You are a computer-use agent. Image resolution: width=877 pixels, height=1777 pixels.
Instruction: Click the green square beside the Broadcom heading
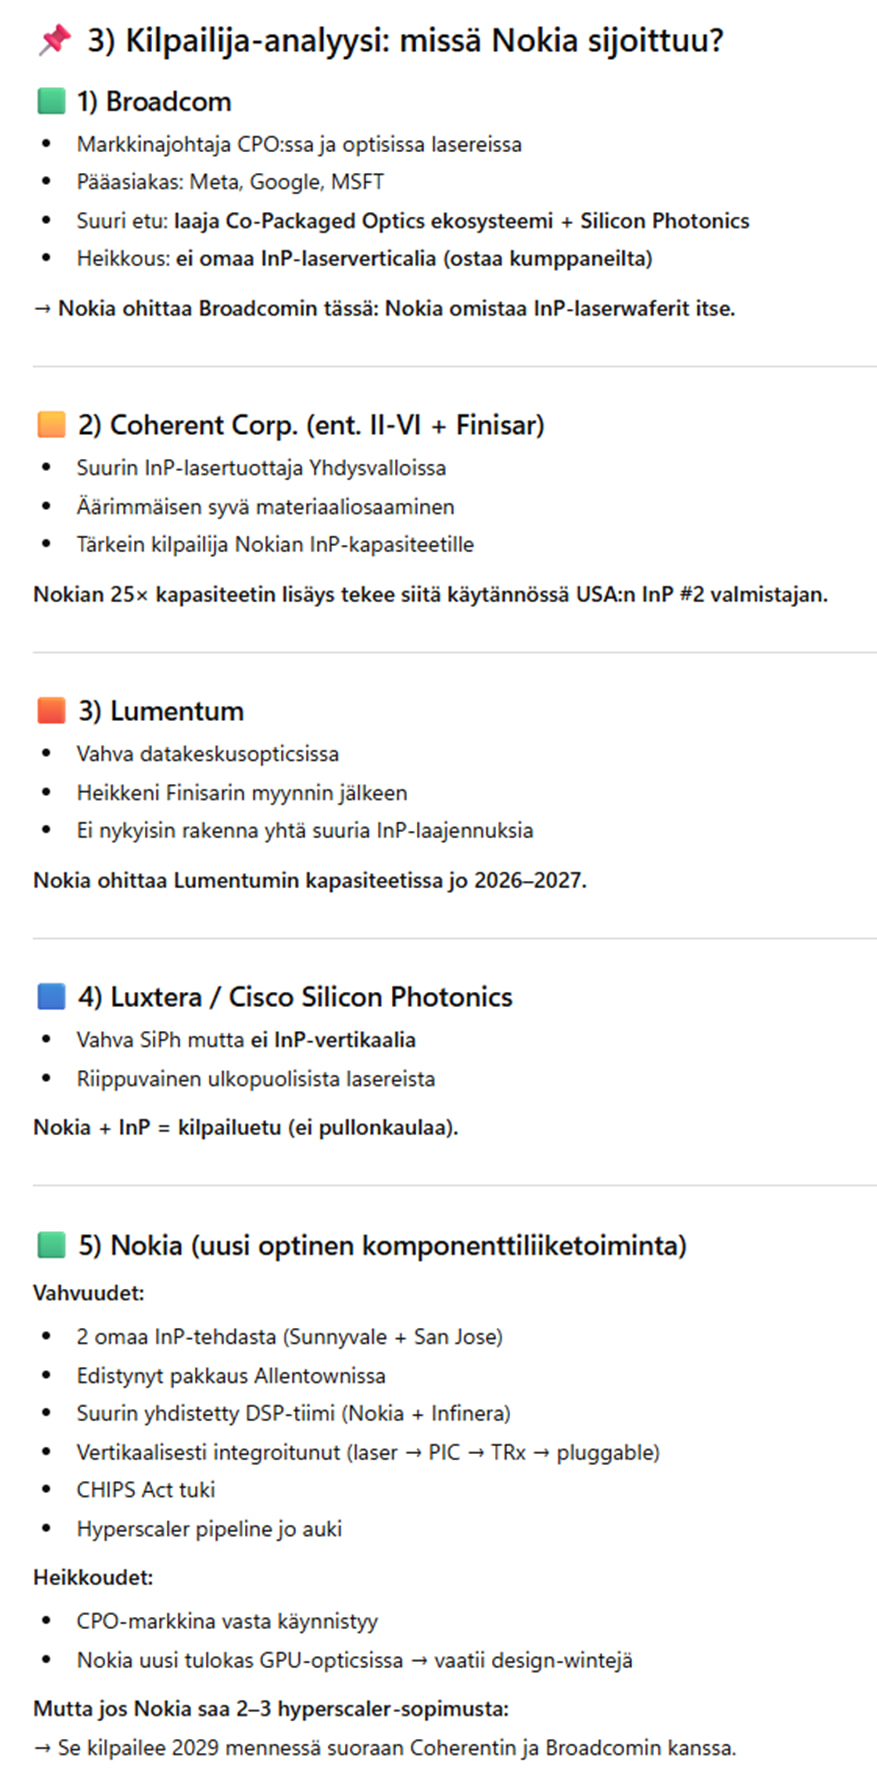click(x=51, y=101)
